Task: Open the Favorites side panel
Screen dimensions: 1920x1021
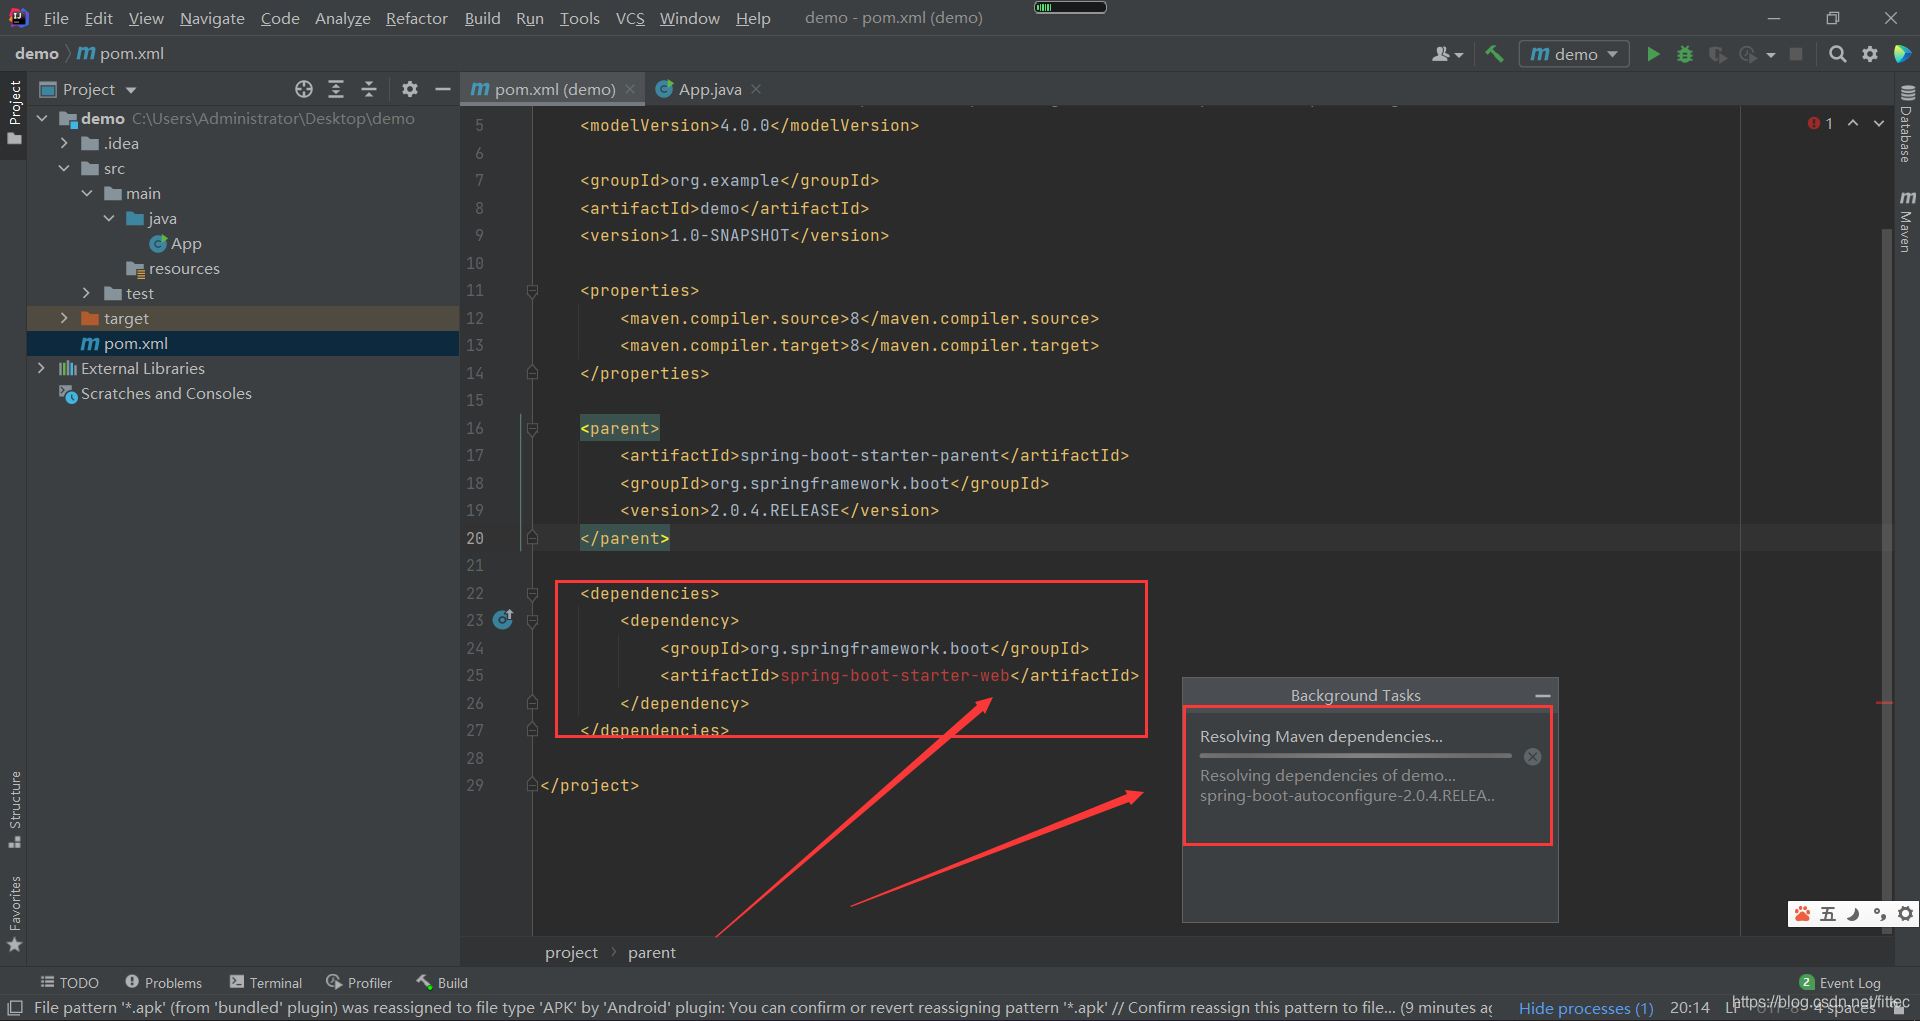Action: click(x=14, y=914)
